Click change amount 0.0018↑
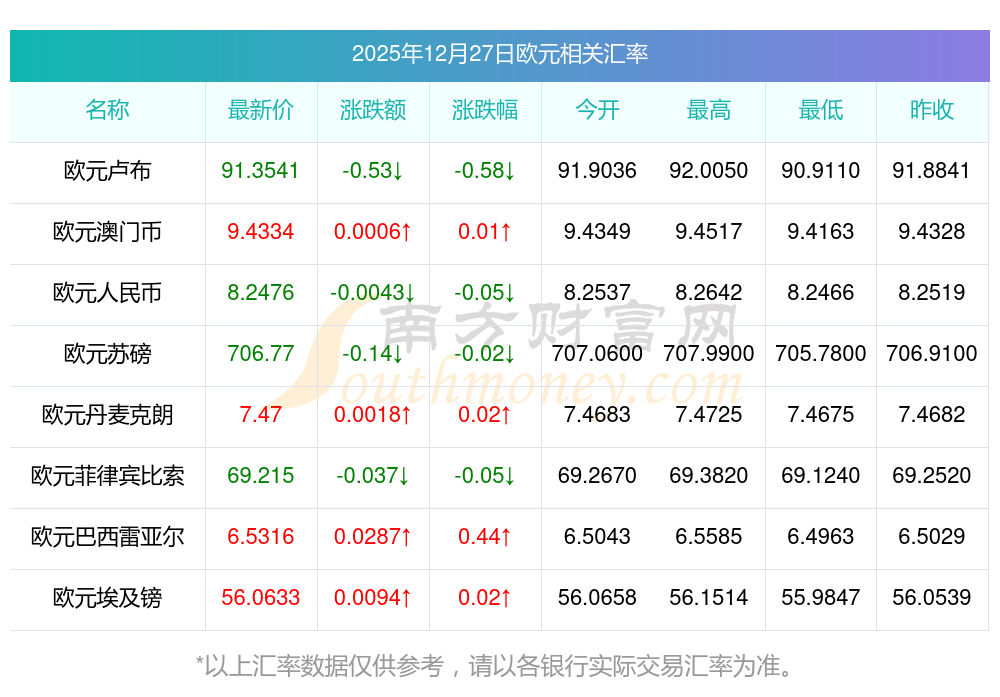 coord(372,415)
